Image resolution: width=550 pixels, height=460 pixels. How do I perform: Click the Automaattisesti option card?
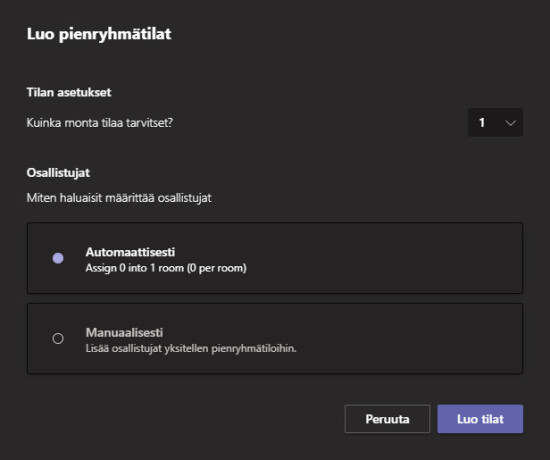coord(275,258)
